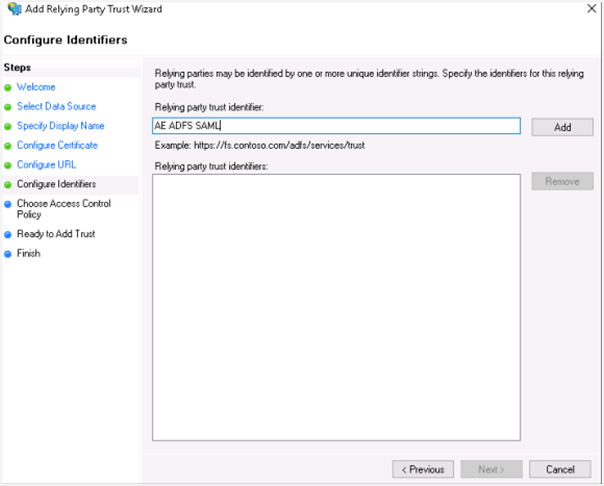
Task: Go back with the Previous button
Action: [x=423, y=469]
